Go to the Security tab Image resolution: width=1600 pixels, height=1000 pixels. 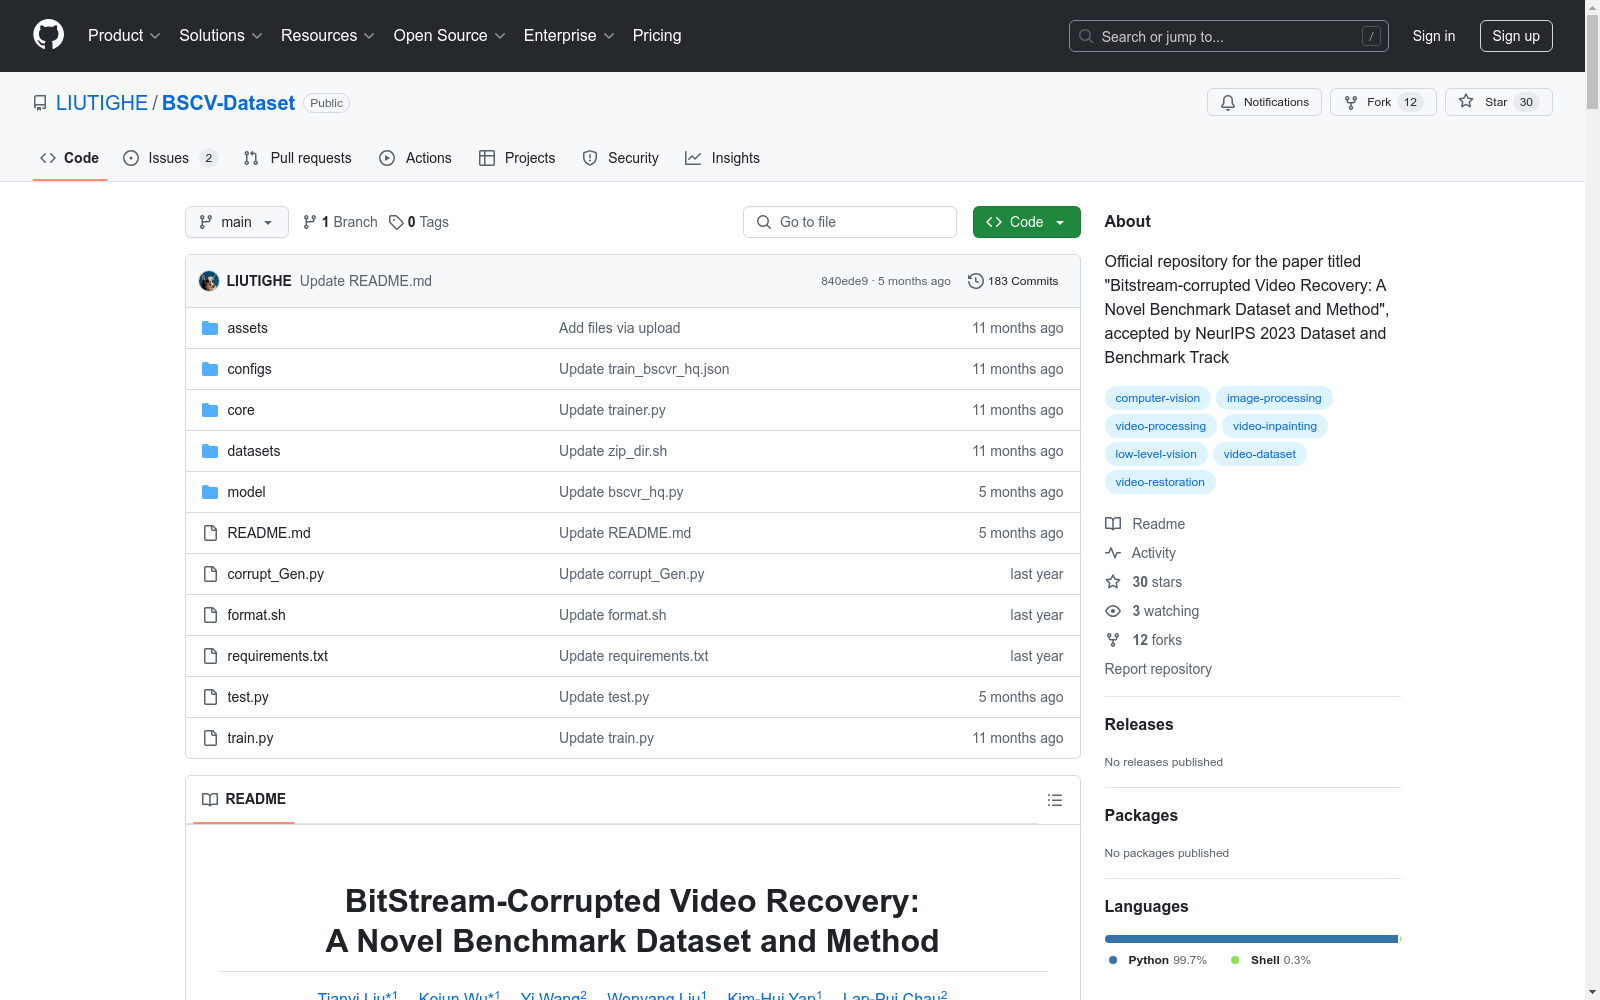[x=621, y=158]
